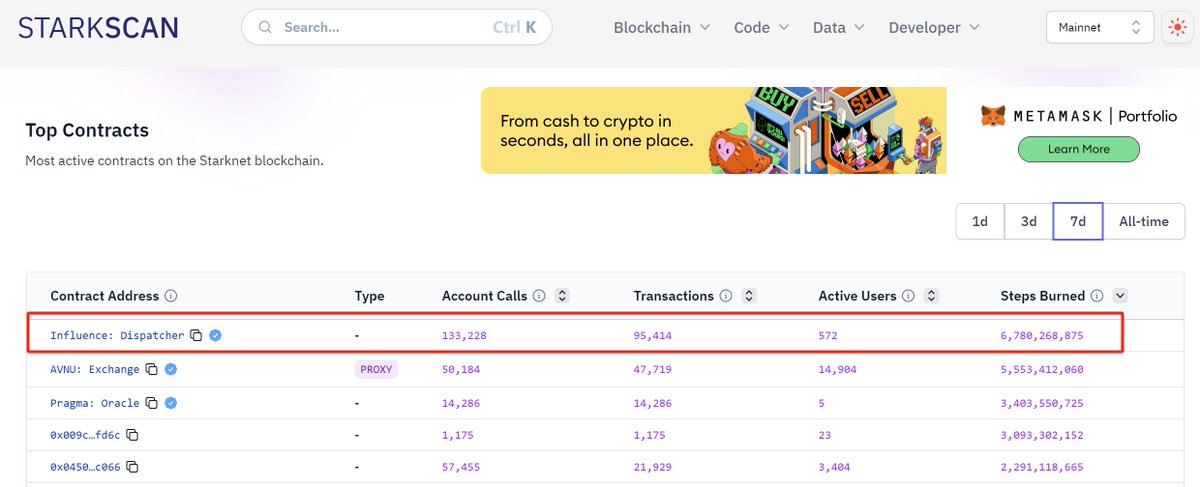1200x487 pixels.
Task: Show info icon for Steps Burned
Action: pos(1097,296)
